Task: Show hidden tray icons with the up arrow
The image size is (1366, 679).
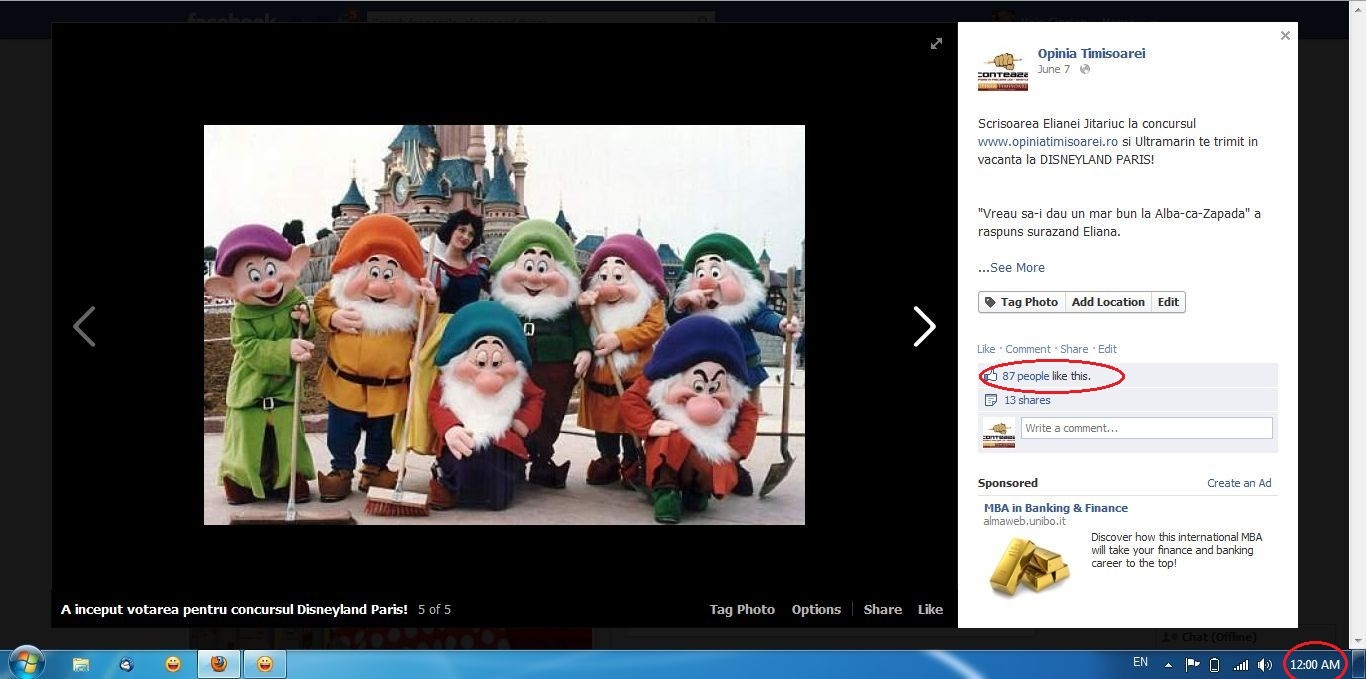Action: tap(1166, 664)
